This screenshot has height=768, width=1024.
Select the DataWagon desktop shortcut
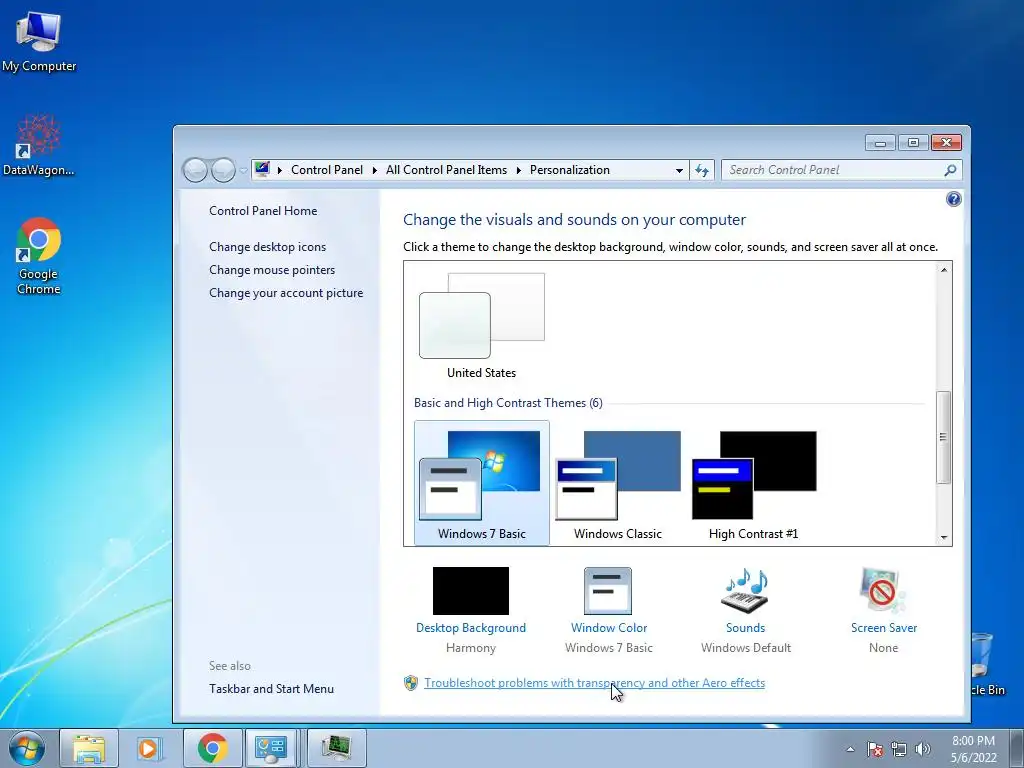point(39,145)
